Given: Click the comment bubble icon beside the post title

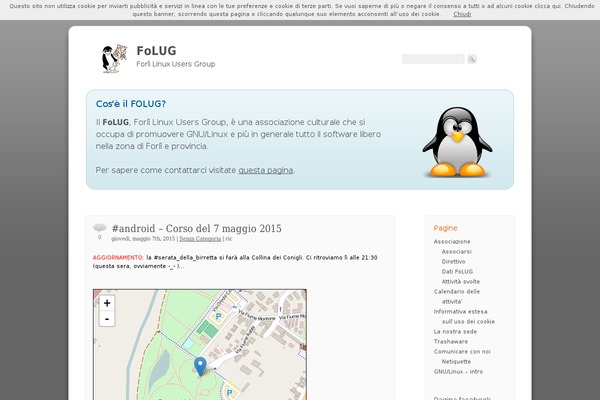Looking at the screenshot, I should tap(99, 228).
